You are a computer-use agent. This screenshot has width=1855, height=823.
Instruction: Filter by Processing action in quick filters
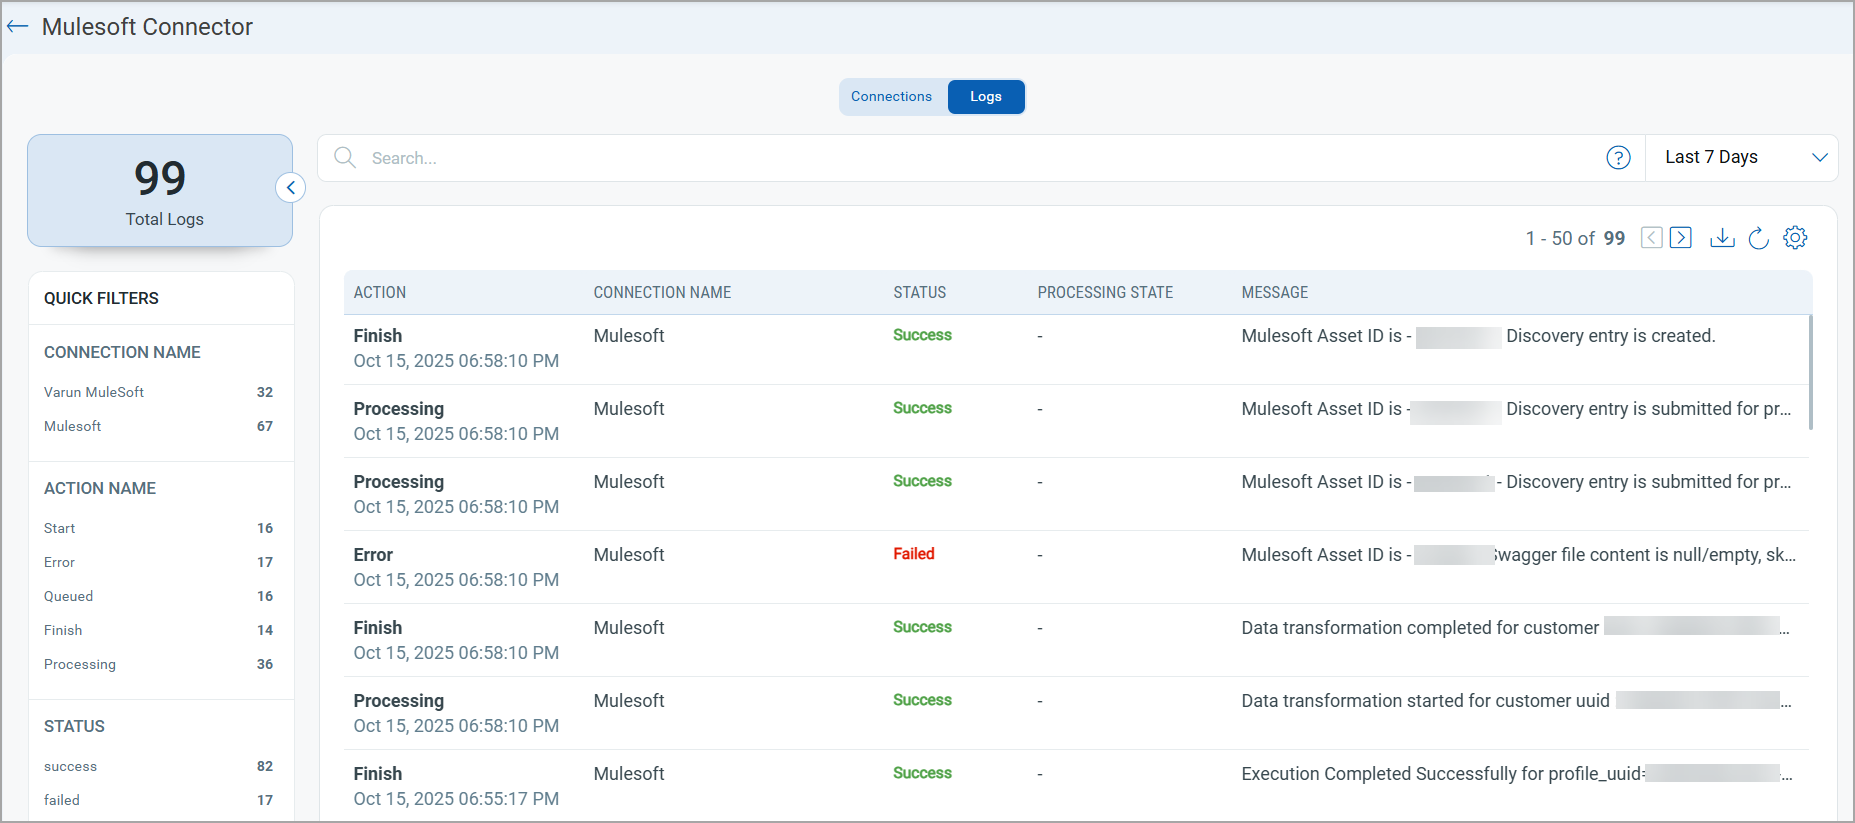pyautogui.click(x=158, y=664)
